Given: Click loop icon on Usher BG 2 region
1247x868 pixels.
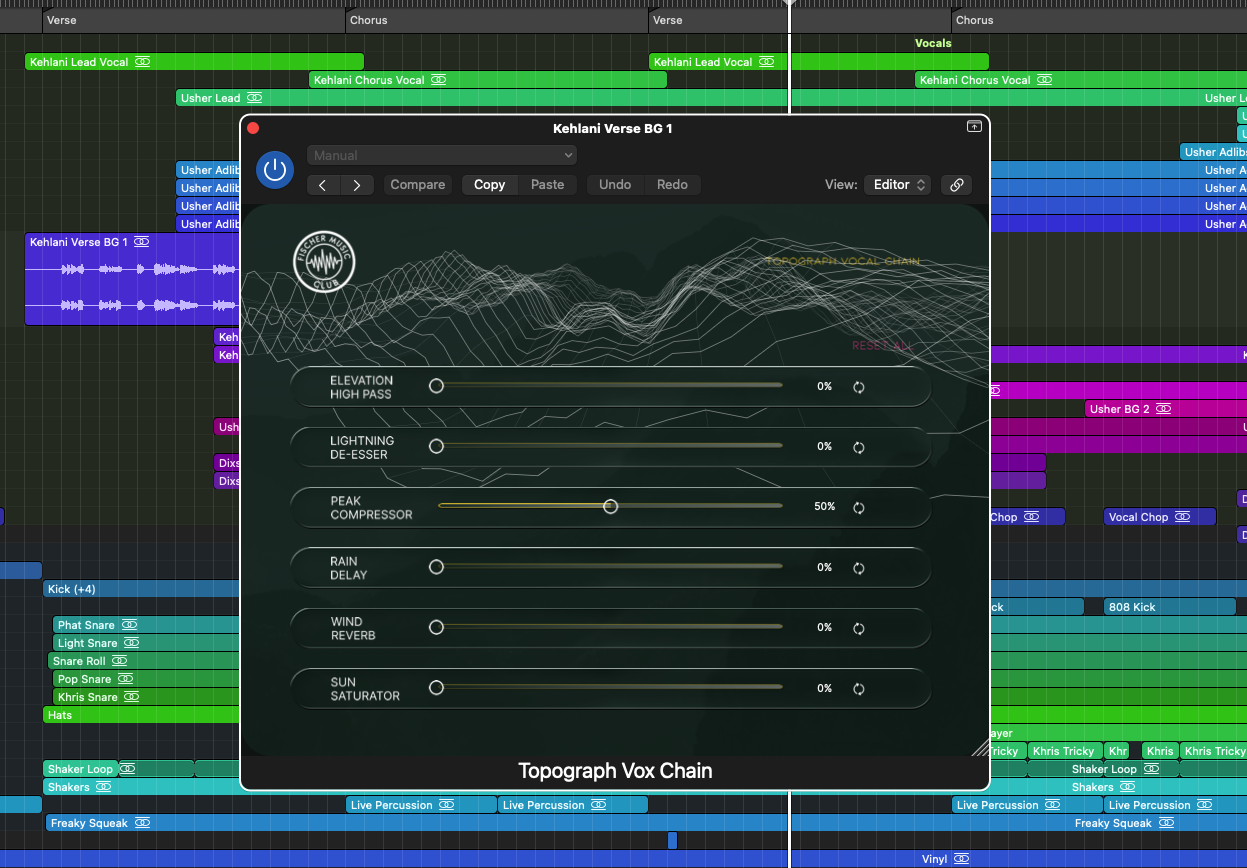Looking at the screenshot, I should [x=1163, y=409].
